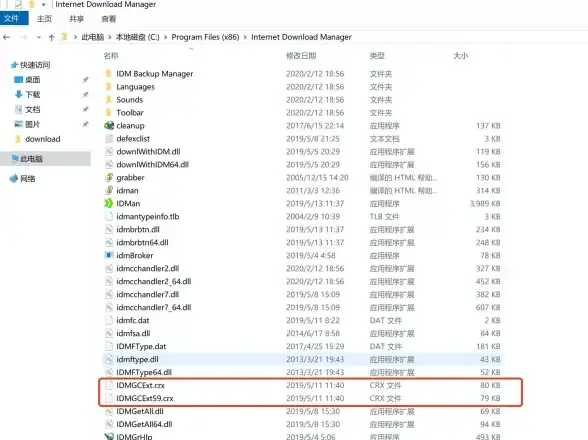Select the IDM Backup Manager folder icon
The image size is (588, 440).
109,74
